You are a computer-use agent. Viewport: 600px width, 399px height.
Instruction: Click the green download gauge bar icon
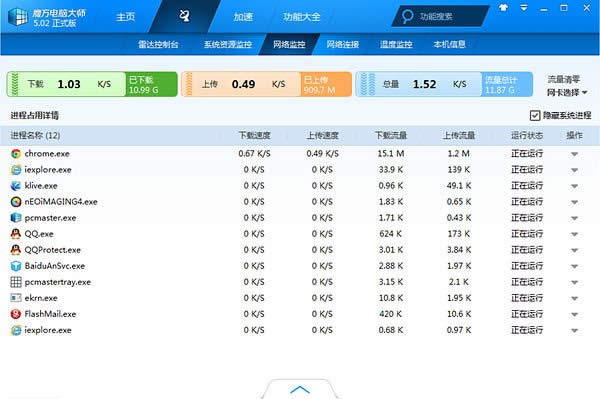(x=15, y=84)
